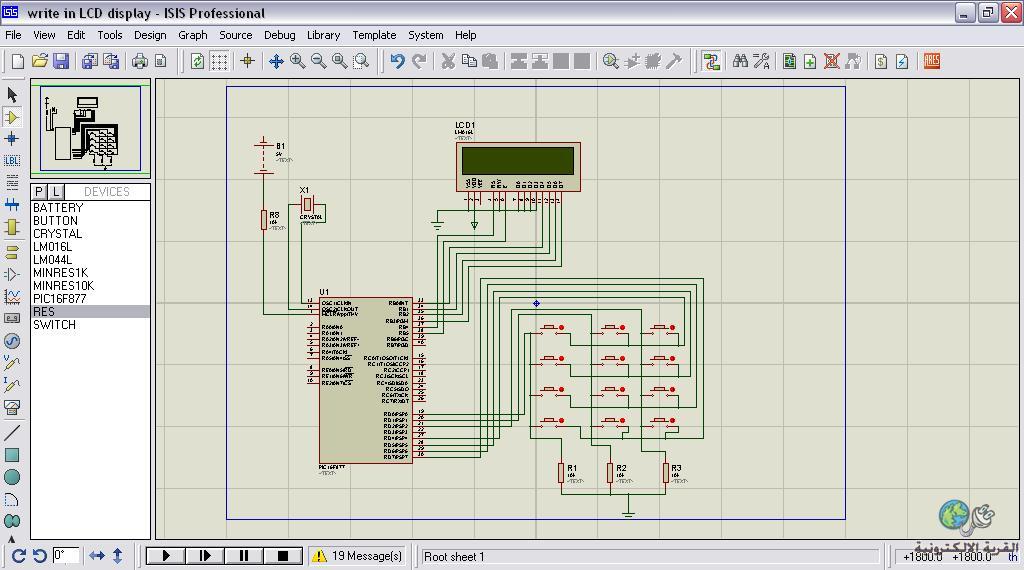The height and width of the screenshot is (570, 1024).
Task: Select 2D graphics line tool
Action: click(12, 432)
